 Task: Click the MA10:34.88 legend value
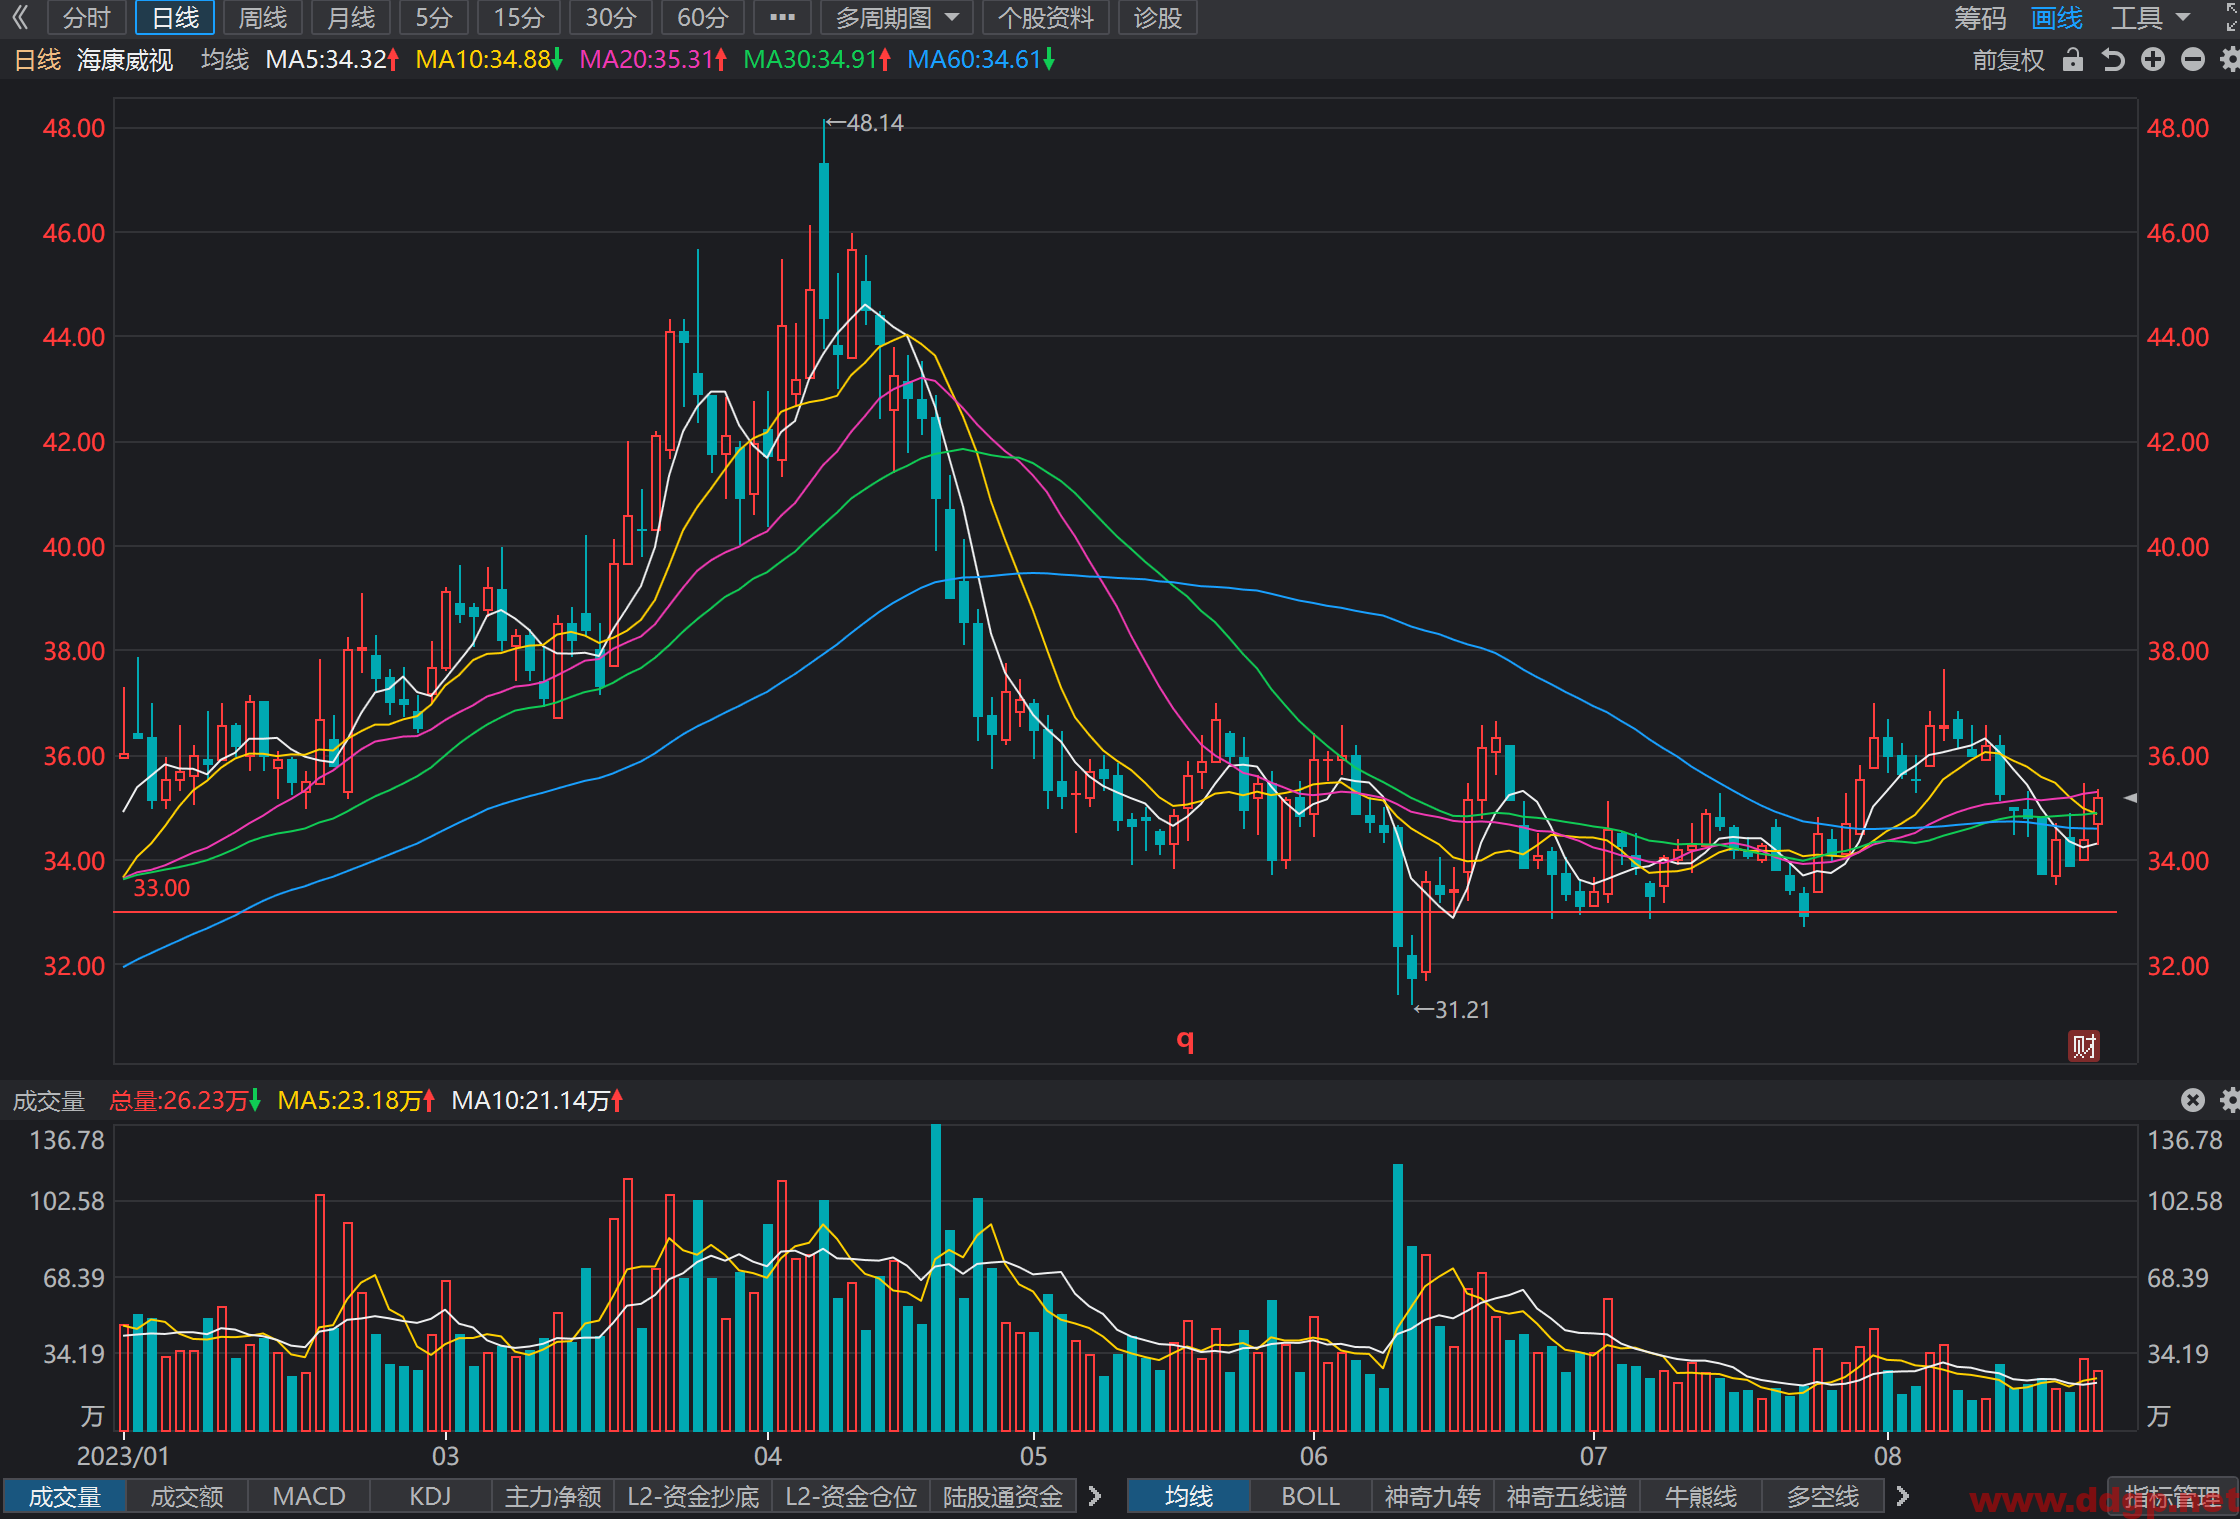tap(489, 60)
